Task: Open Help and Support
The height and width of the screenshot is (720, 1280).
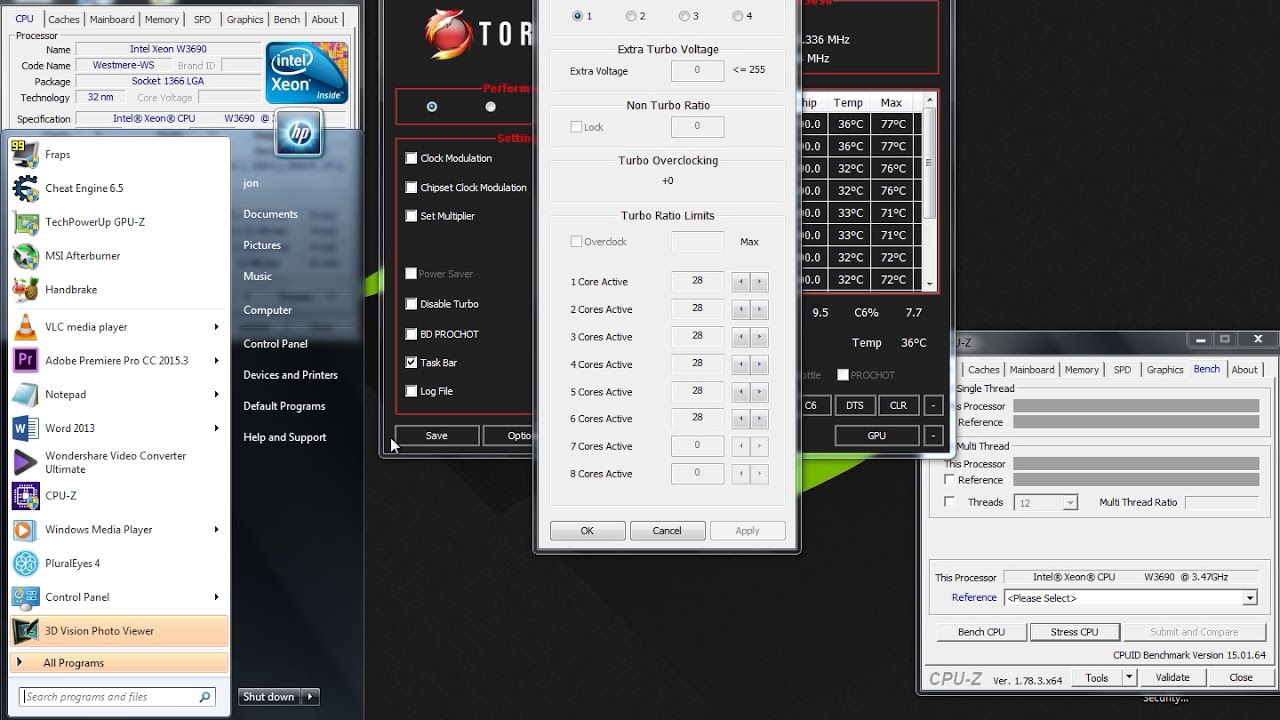Action: point(284,437)
